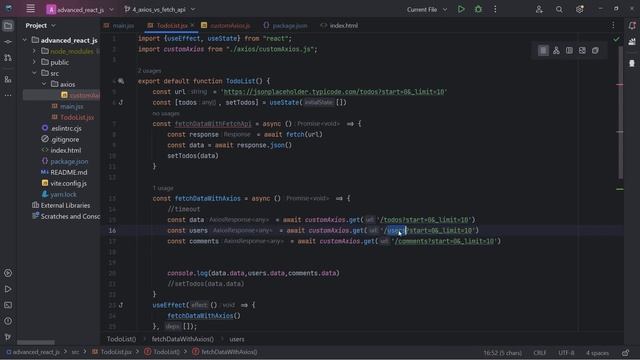
Task: Debug the current file
Action: [478, 9]
